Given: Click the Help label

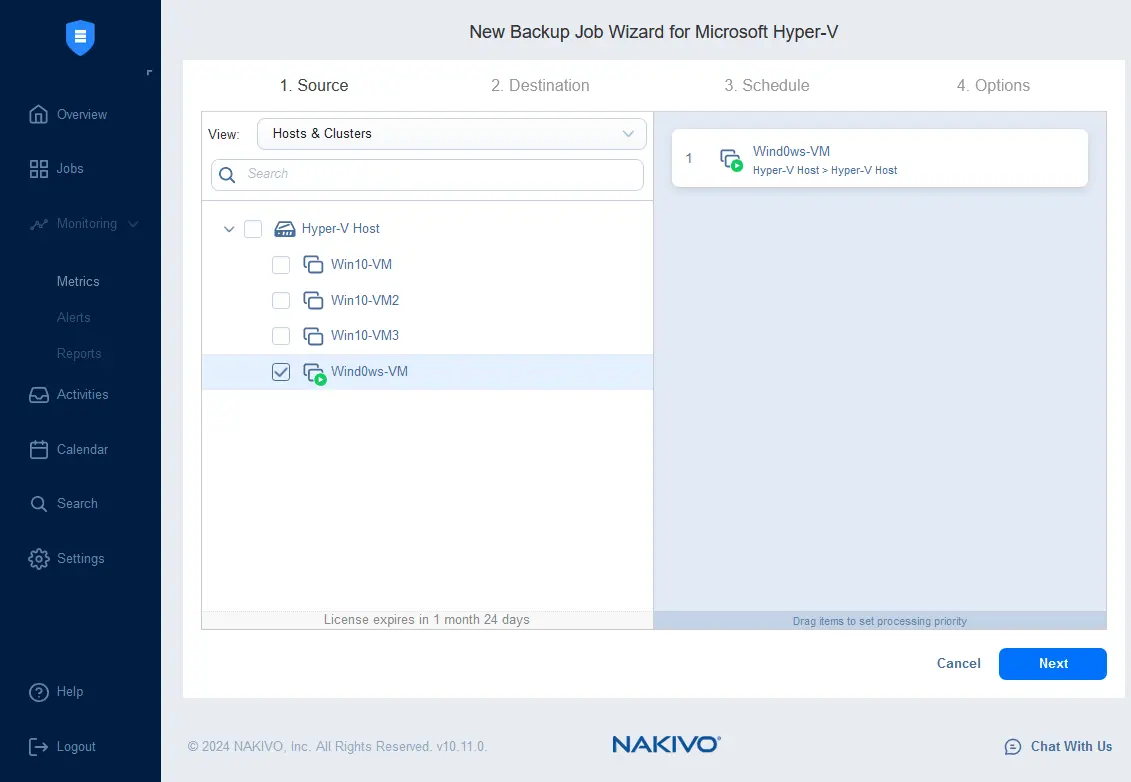Looking at the screenshot, I should pyautogui.click(x=70, y=692).
